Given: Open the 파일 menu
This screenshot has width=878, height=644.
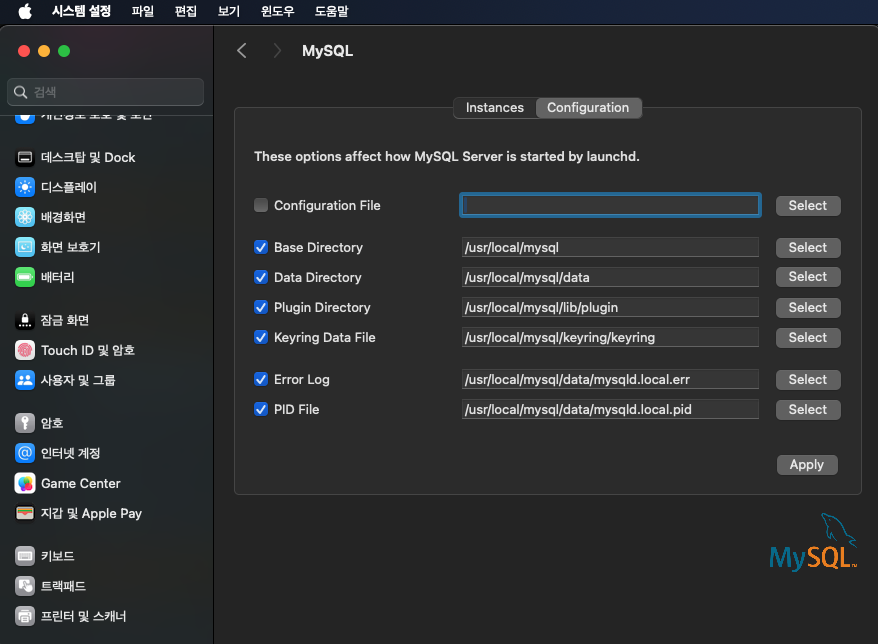Looking at the screenshot, I should [x=143, y=11].
